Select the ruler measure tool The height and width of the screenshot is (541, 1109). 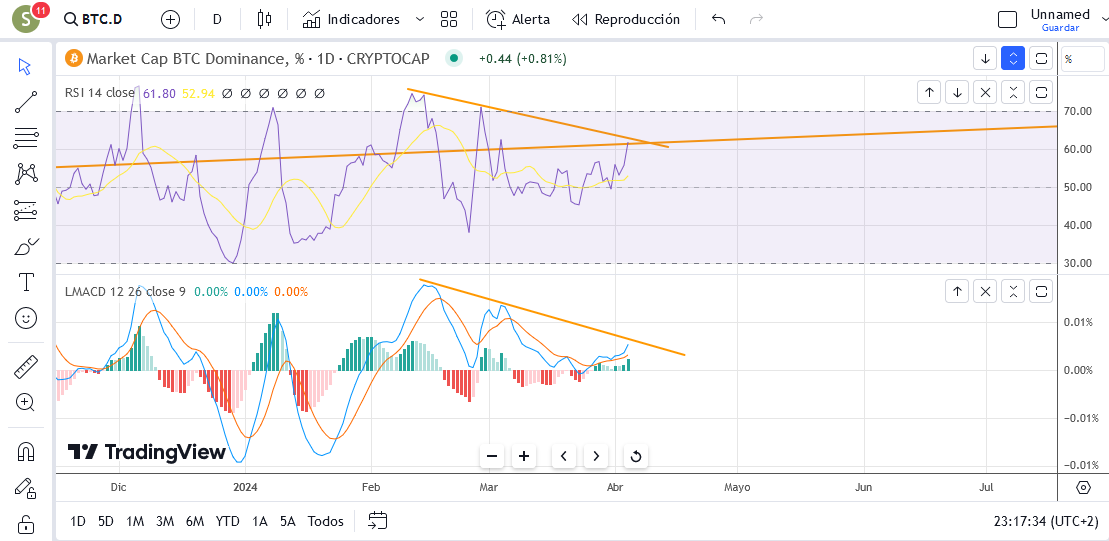pyautogui.click(x=25, y=366)
